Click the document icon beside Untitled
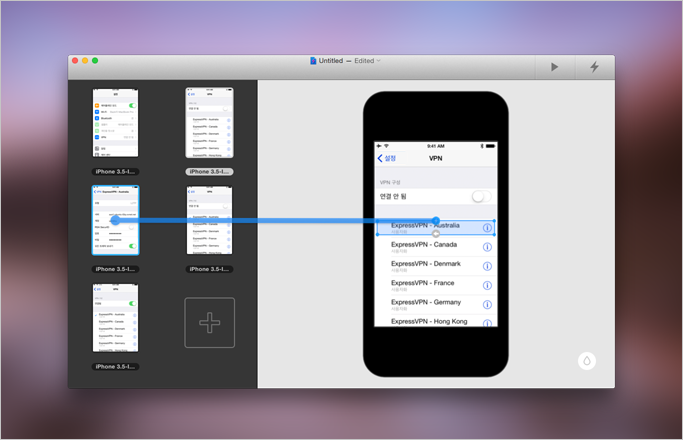Image resolution: width=683 pixels, height=440 pixels. [313, 61]
